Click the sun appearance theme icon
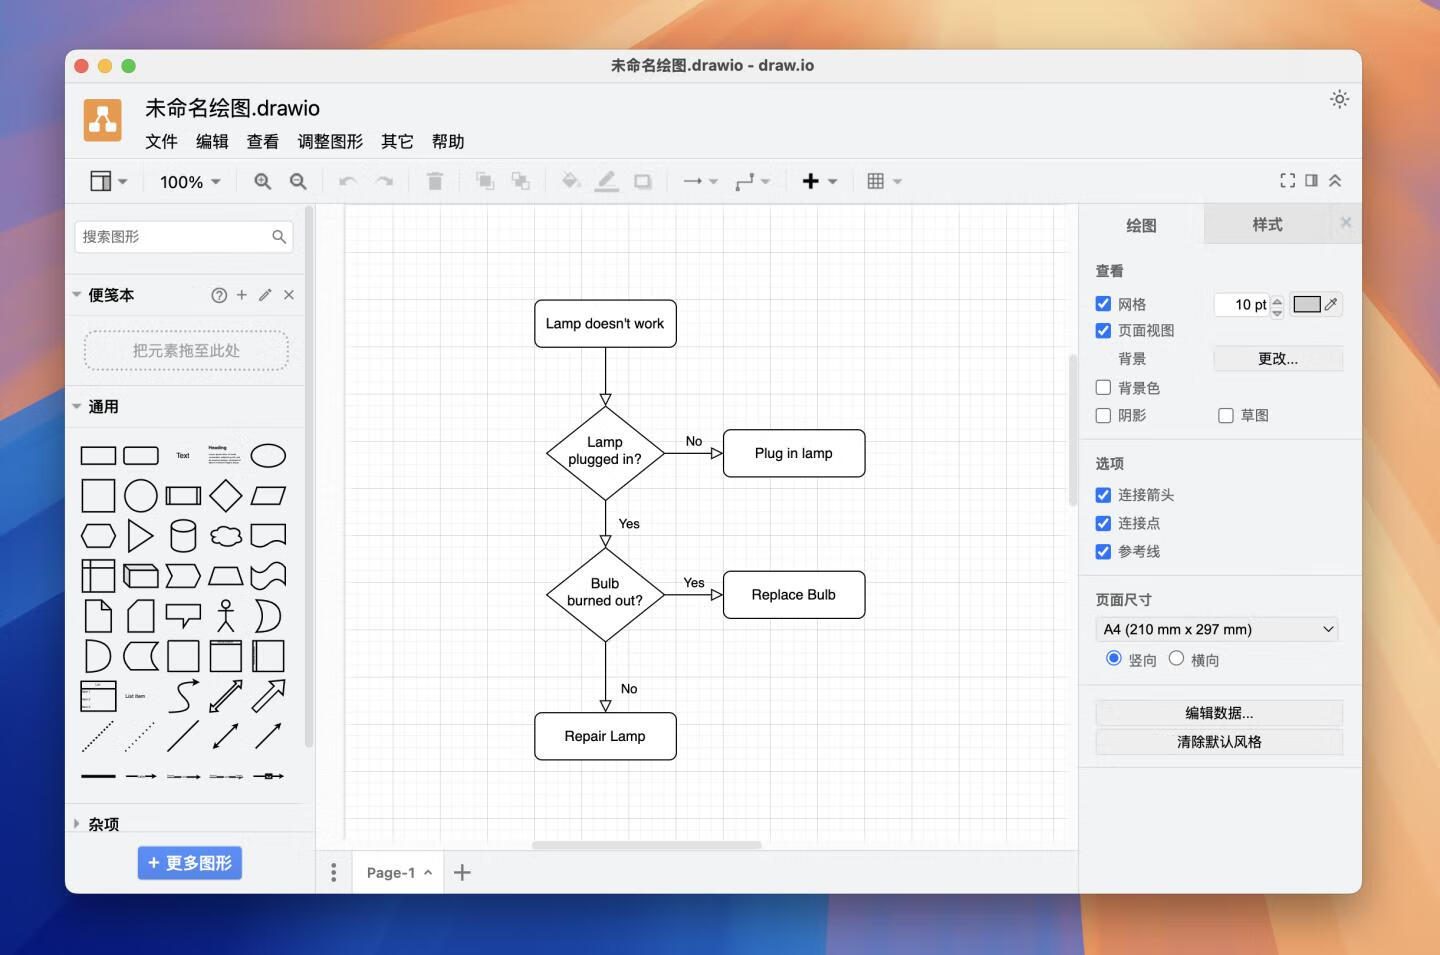 [1339, 99]
